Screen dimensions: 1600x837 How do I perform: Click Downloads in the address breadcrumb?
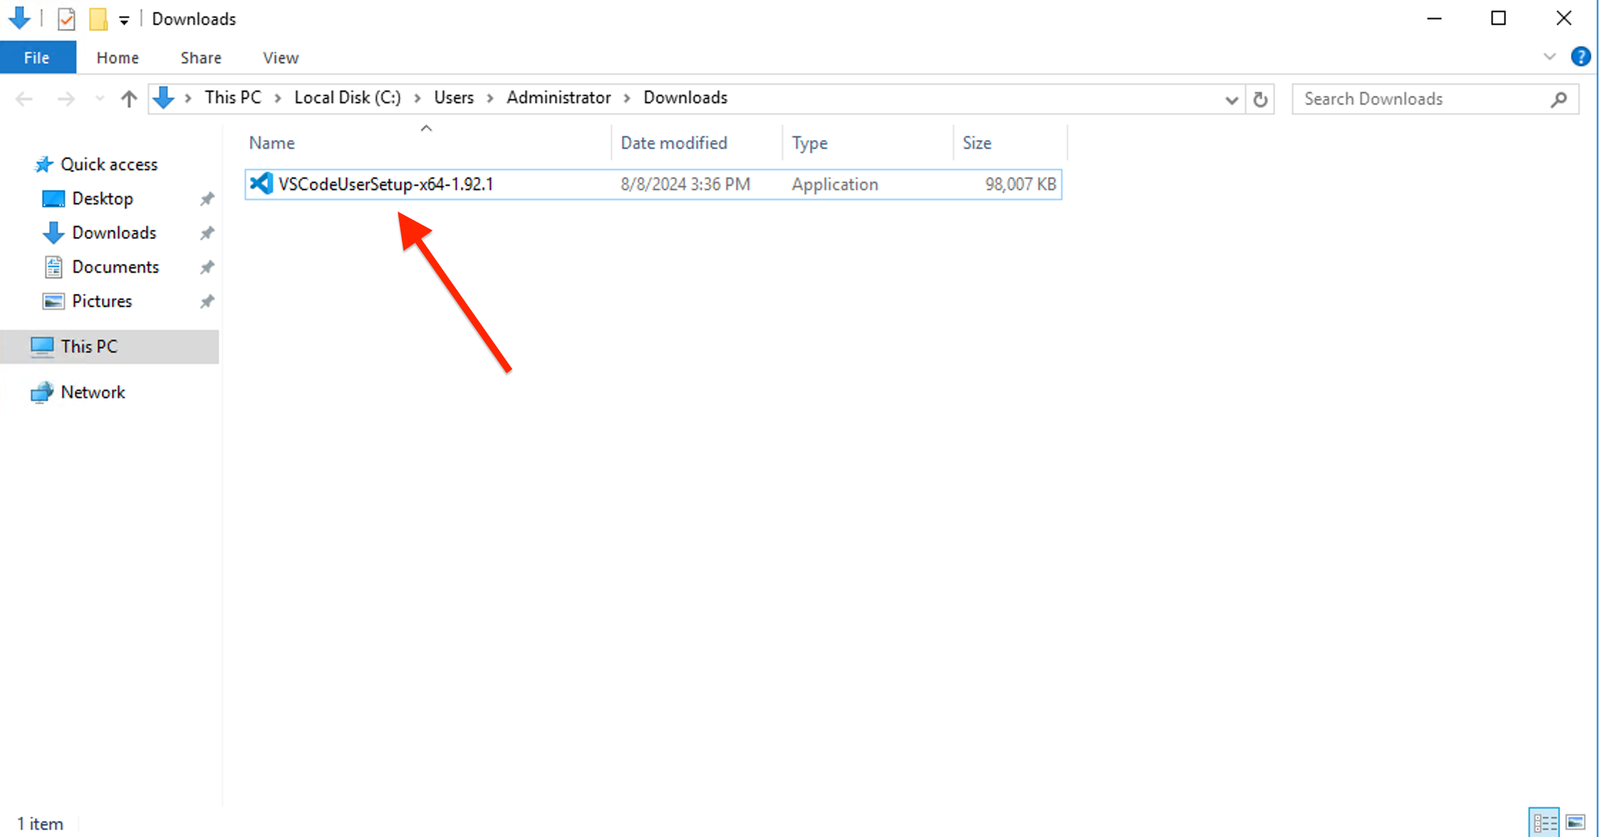click(686, 98)
